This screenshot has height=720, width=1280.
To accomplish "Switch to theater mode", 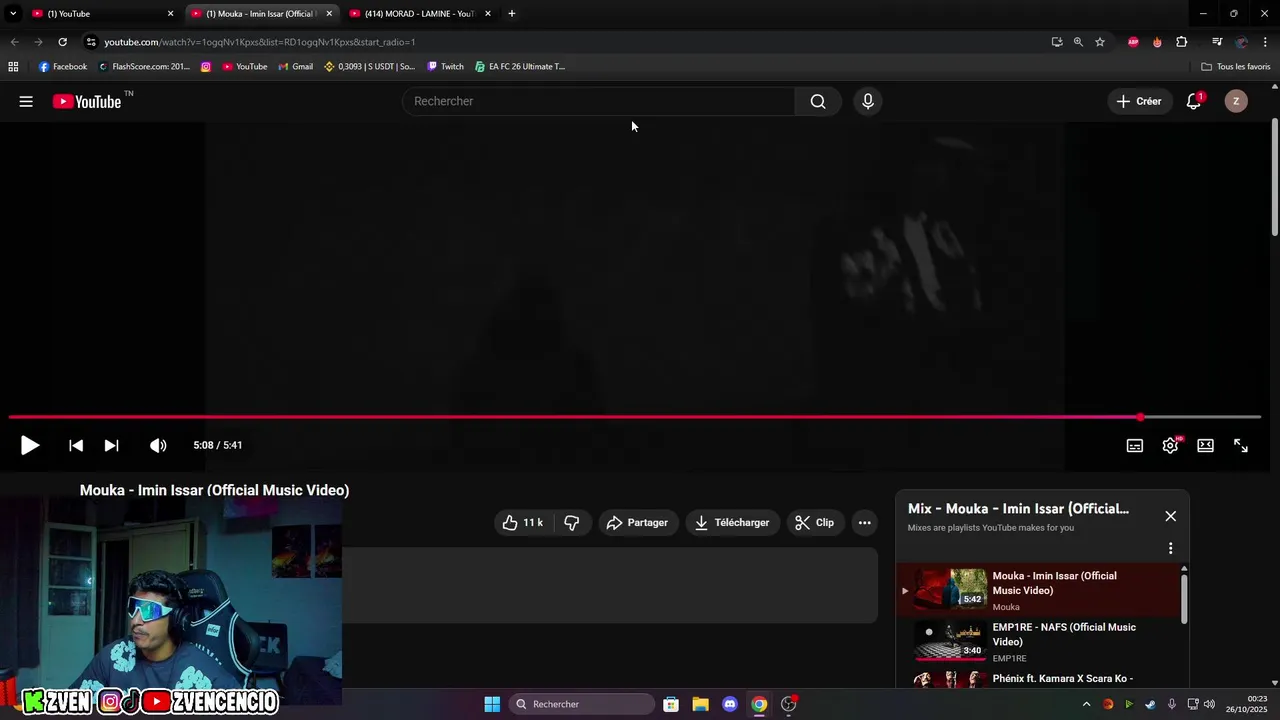I will tap(1206, 446).
